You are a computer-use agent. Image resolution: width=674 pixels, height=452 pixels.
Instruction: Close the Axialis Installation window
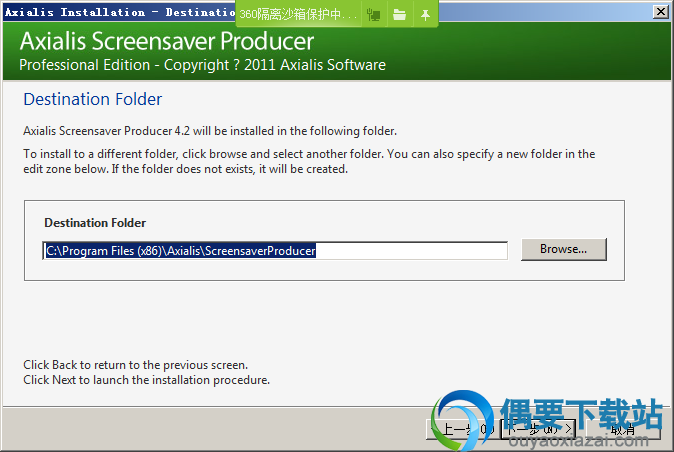pos(660,12)
